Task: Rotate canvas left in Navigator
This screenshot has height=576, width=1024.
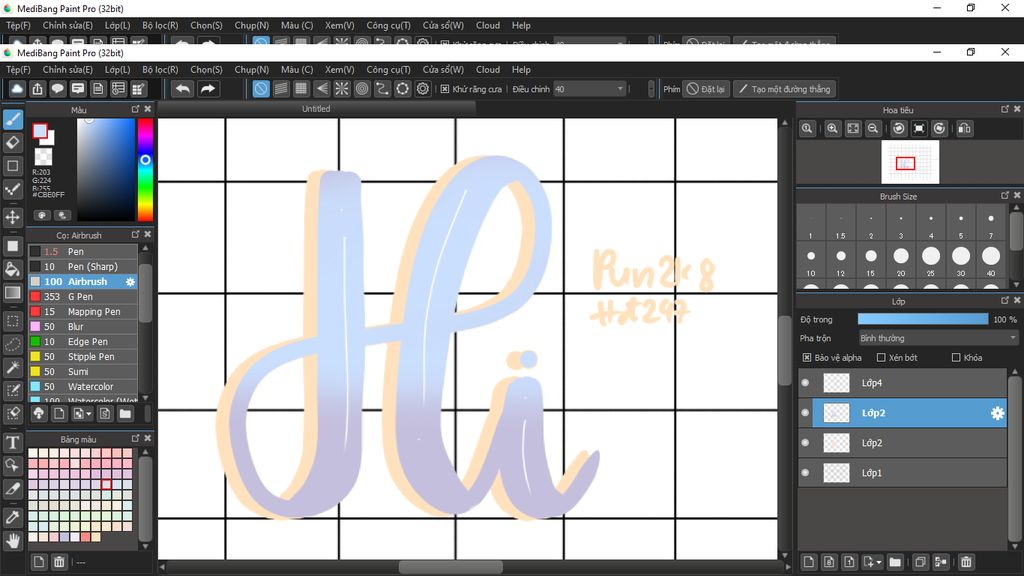Action: click(899, 129)
